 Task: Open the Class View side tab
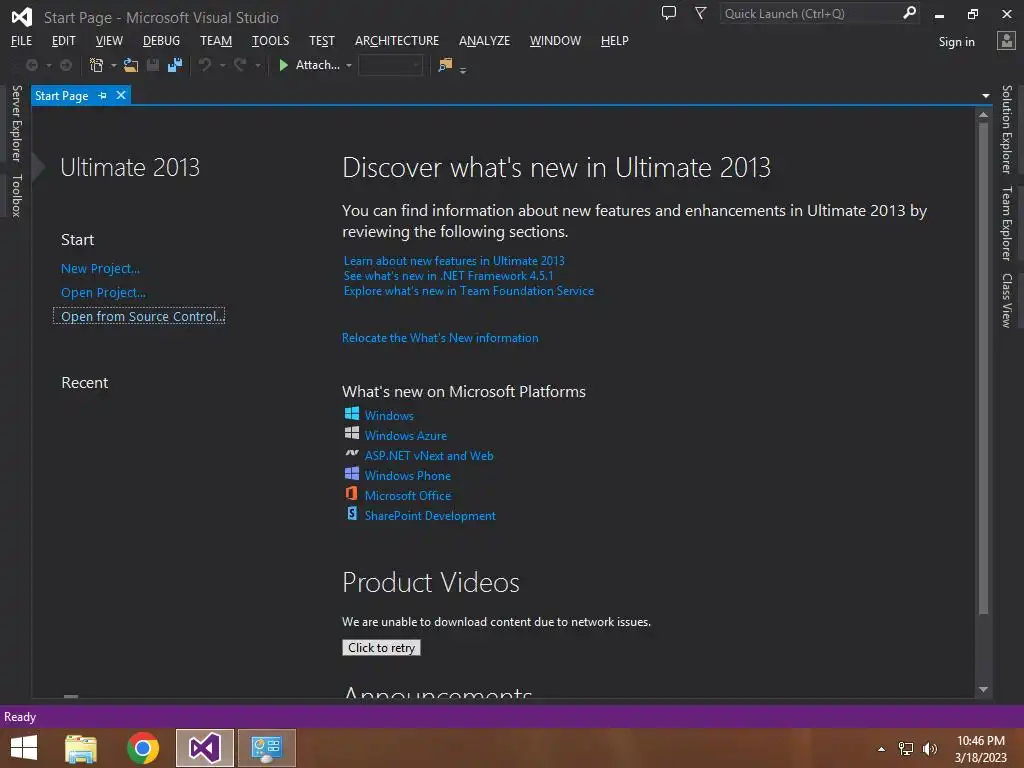1007,300
